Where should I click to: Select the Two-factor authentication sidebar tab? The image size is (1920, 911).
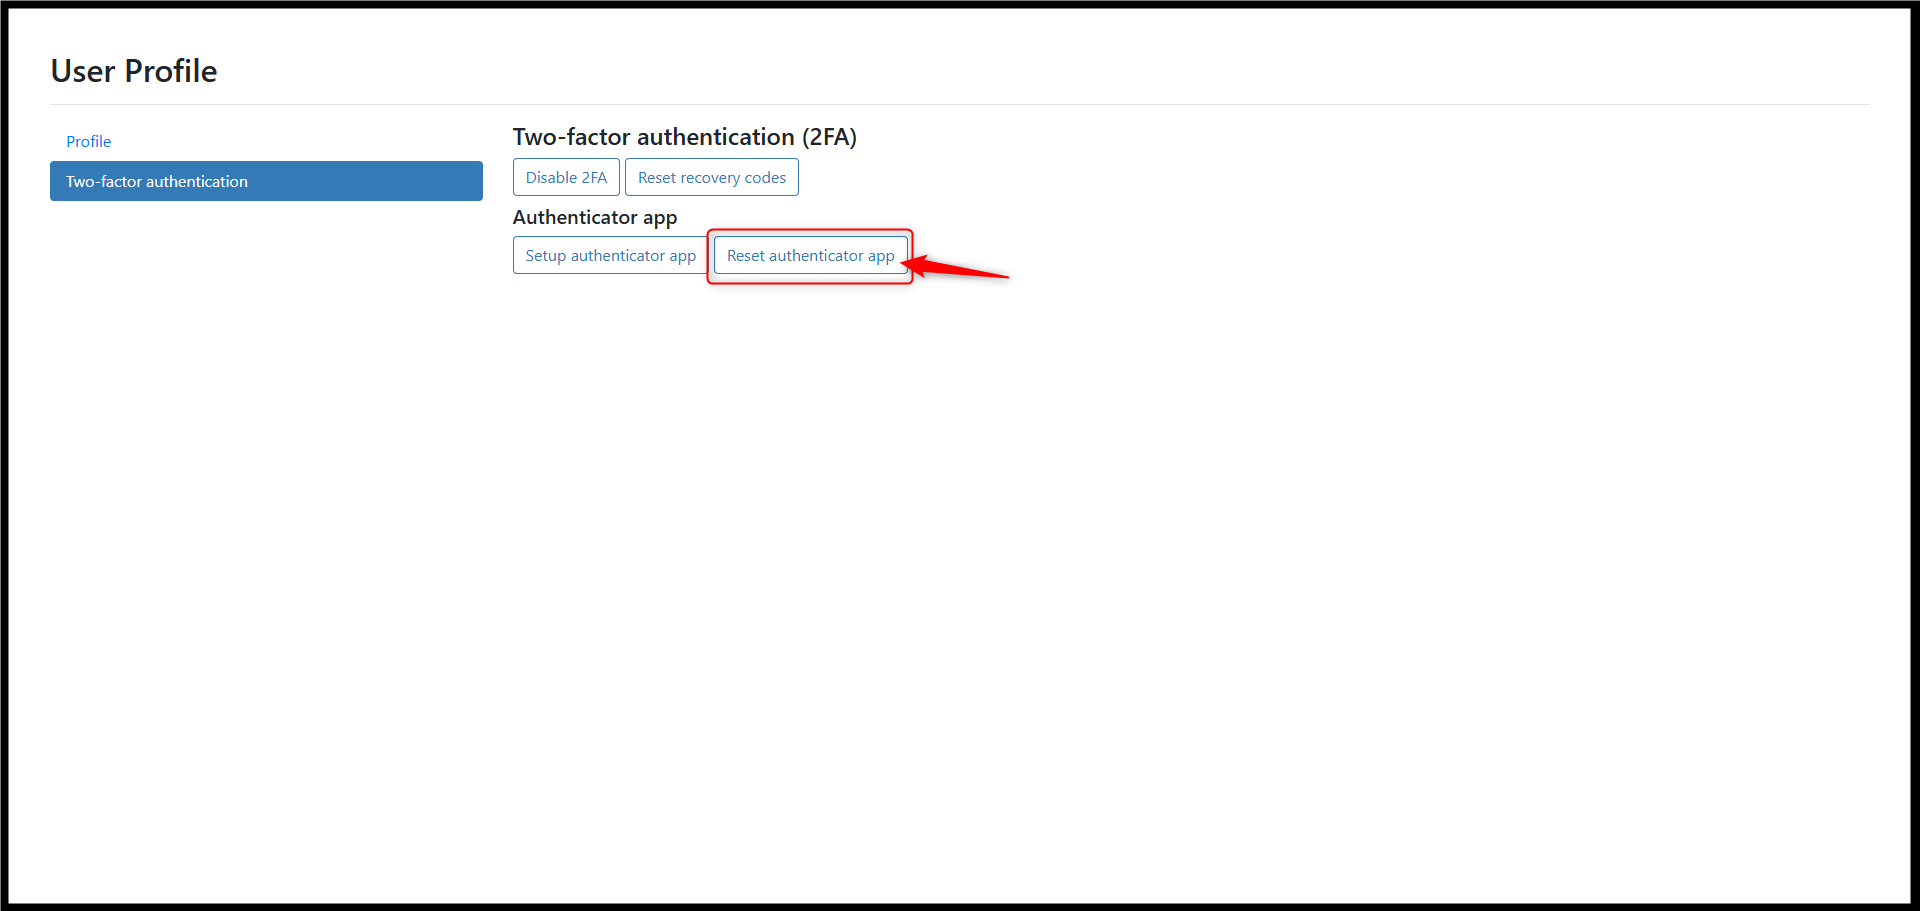coord(266,181)
